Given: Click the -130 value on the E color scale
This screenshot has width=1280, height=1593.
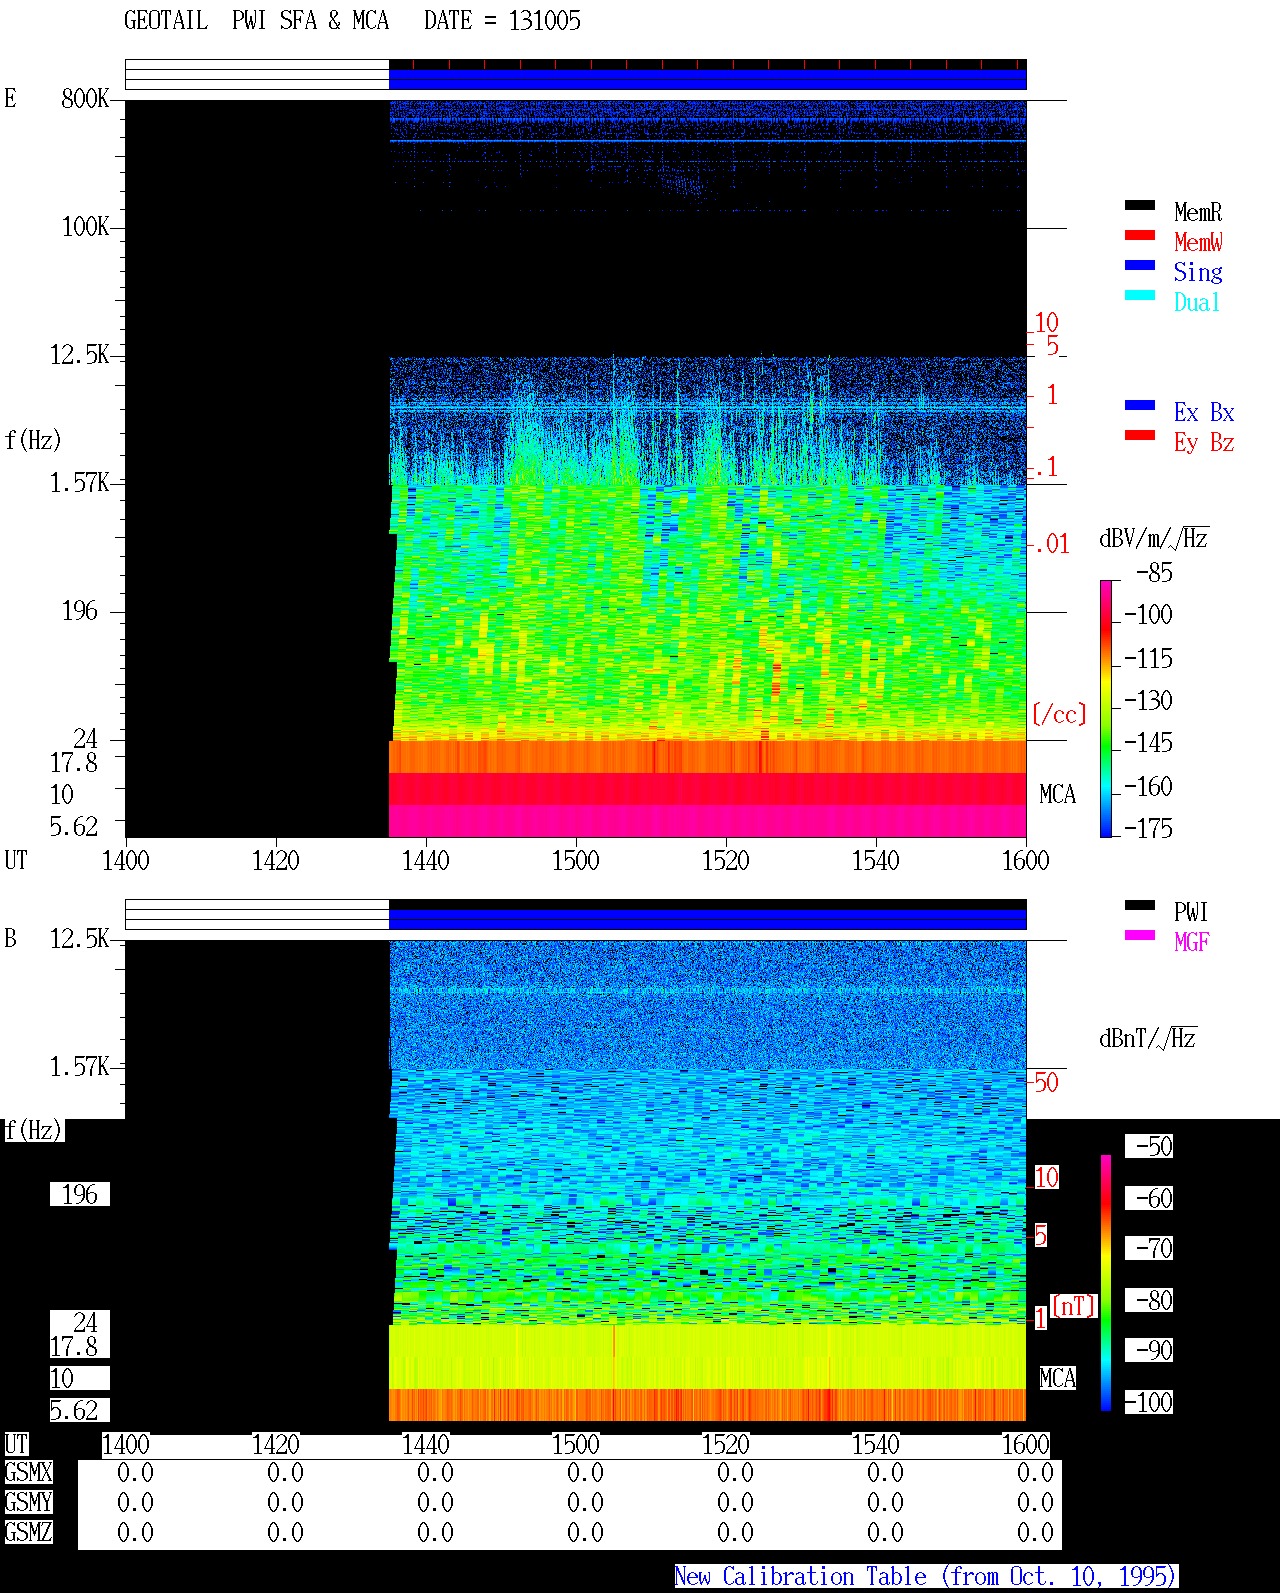Looking at the screenshot, I should (1149, 700).
